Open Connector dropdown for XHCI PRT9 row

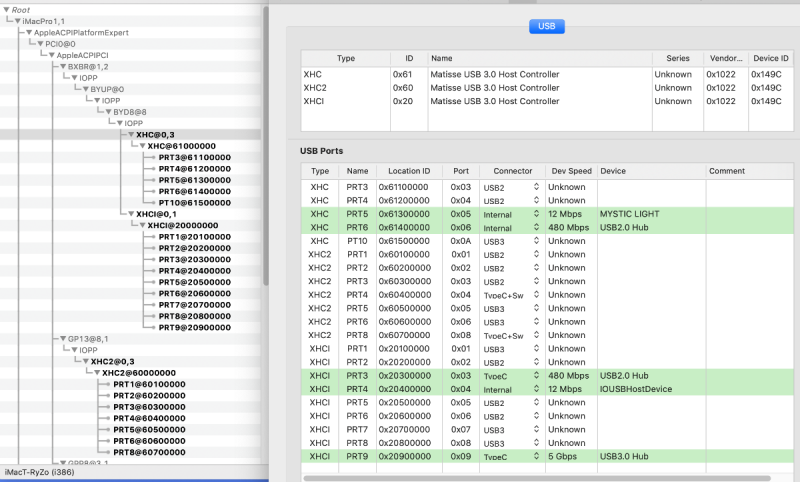pos(535,456)
